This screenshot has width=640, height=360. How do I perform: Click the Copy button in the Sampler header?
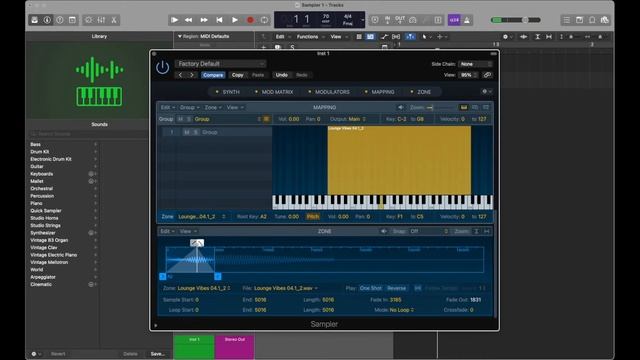[238, 75]
